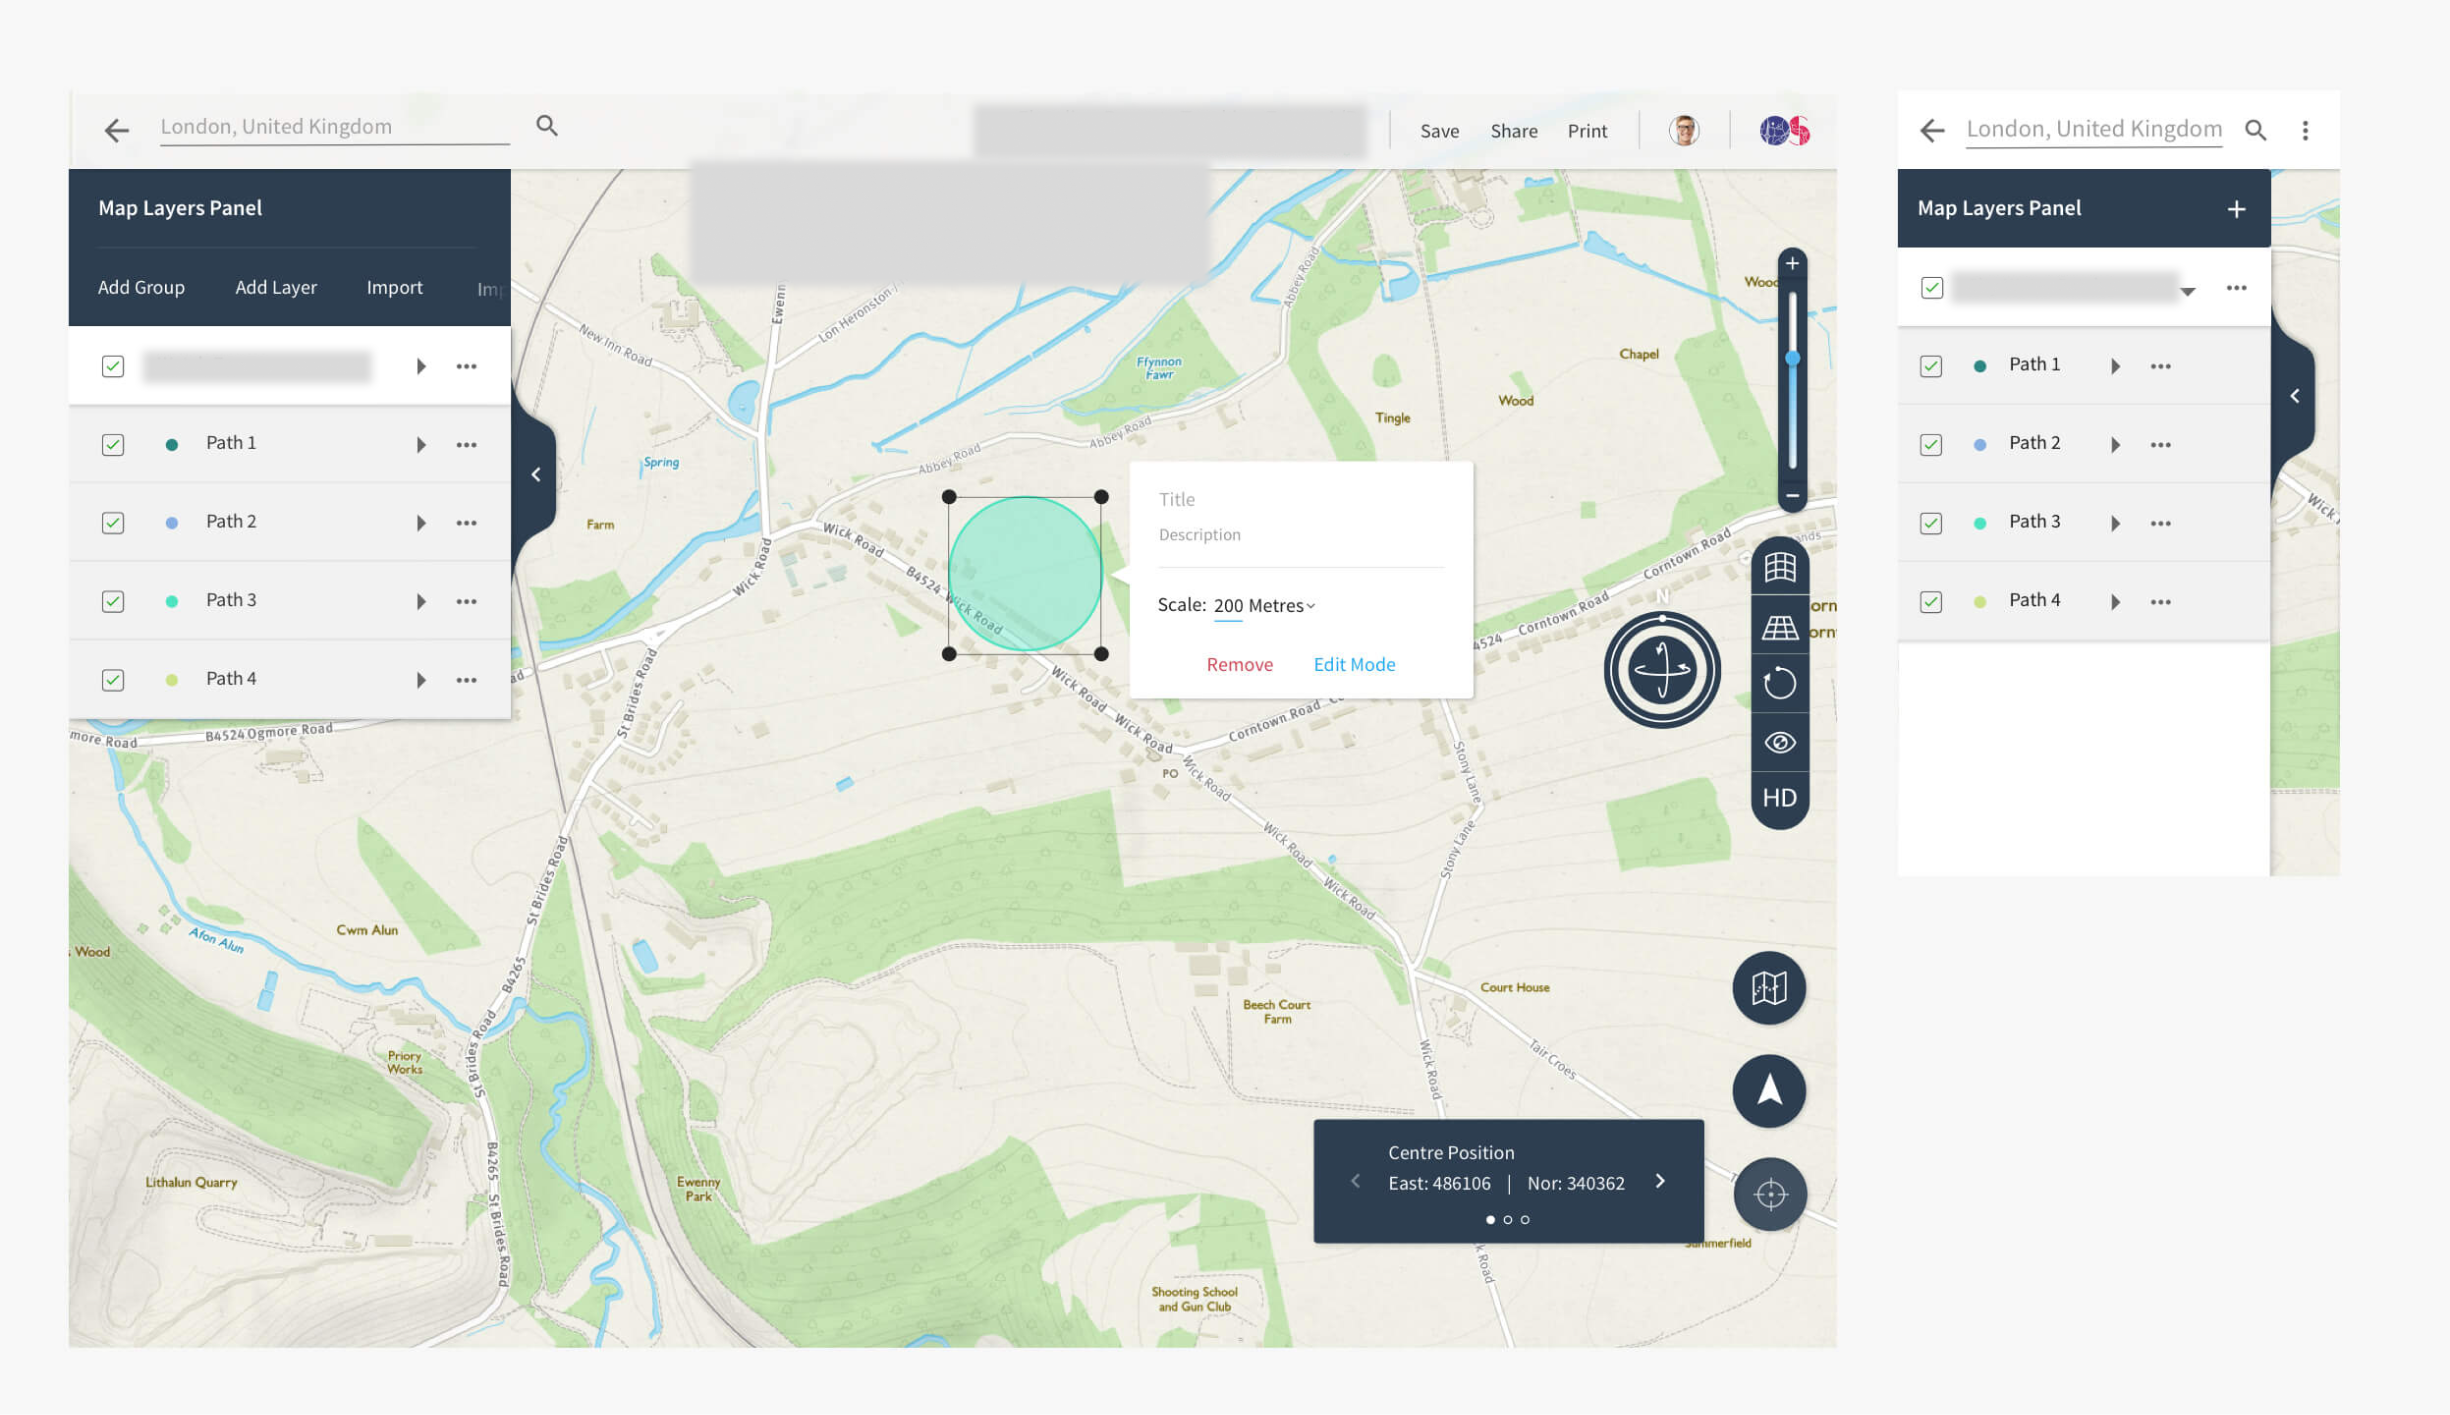Click the crosshair locate button

coord(1769,1193)
